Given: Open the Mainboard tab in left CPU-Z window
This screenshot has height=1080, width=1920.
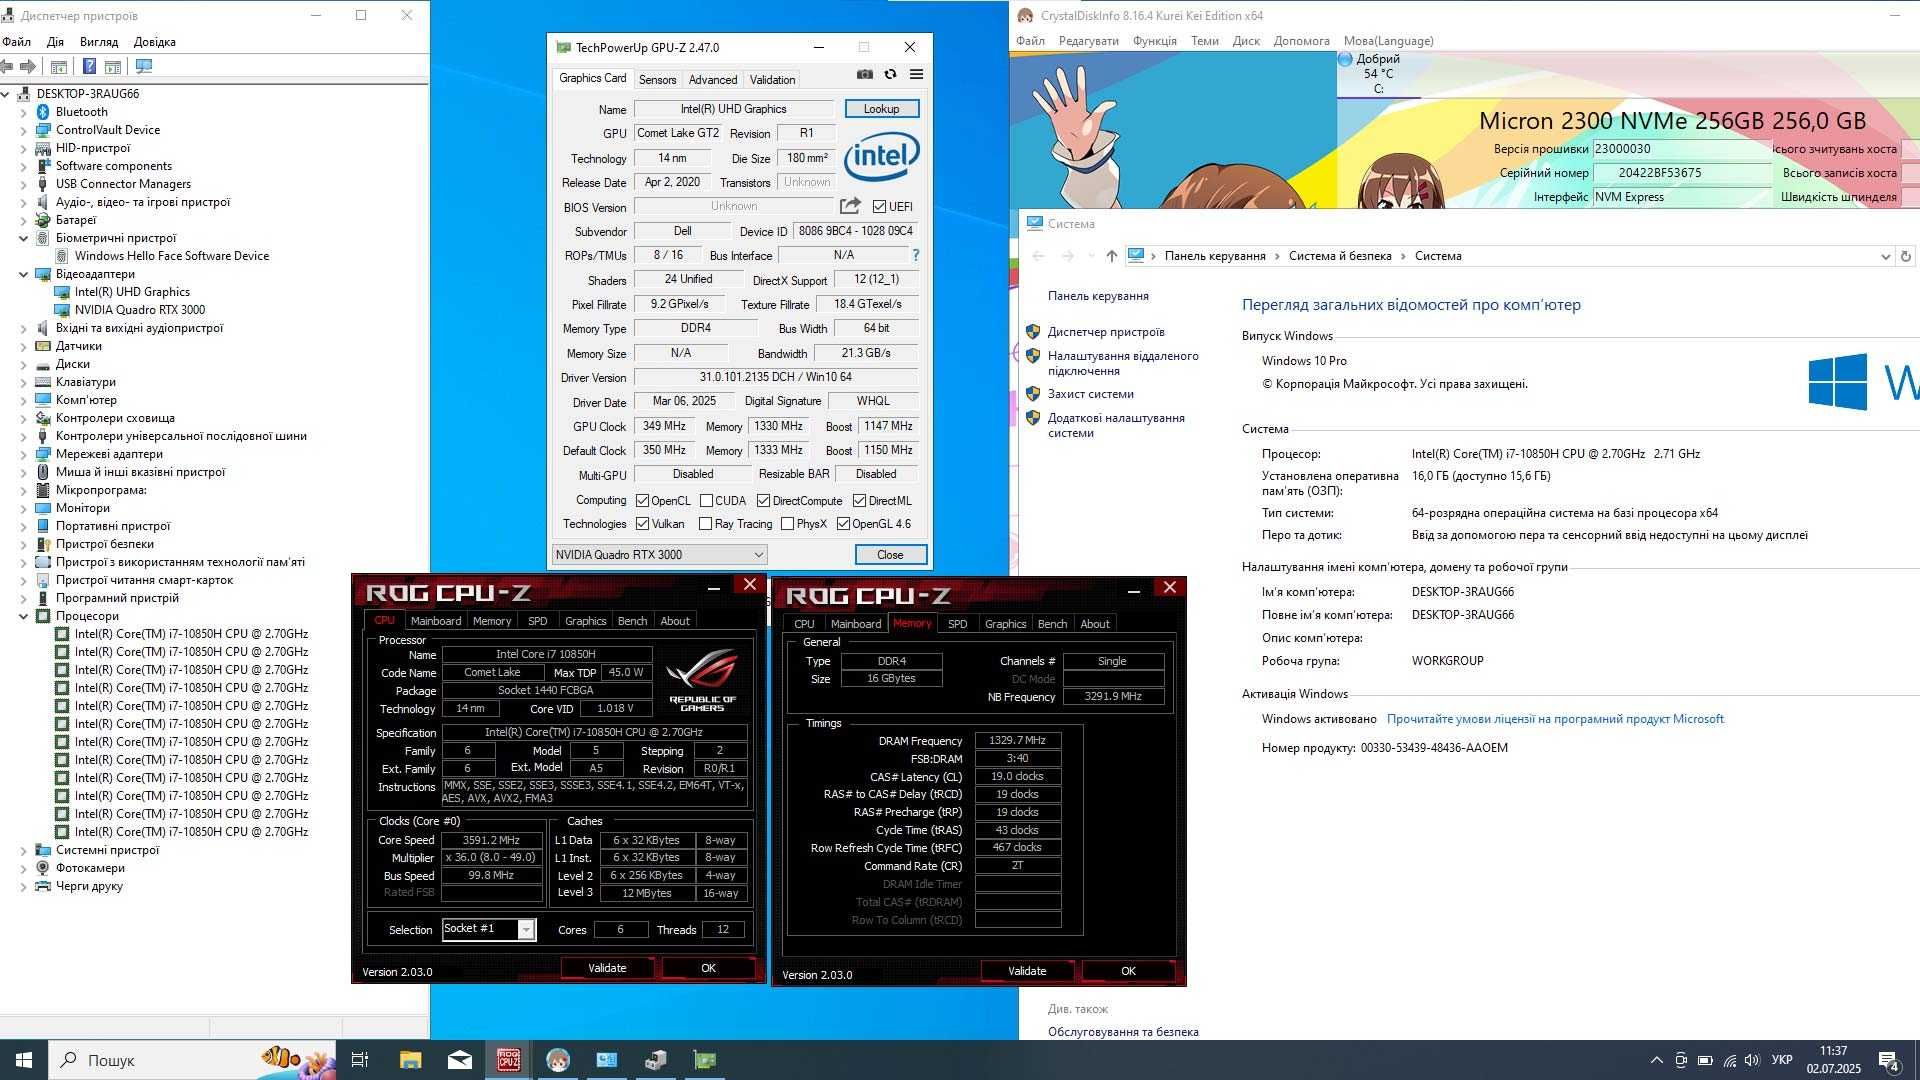Looking at the screenshot, I should coord(436,621).
